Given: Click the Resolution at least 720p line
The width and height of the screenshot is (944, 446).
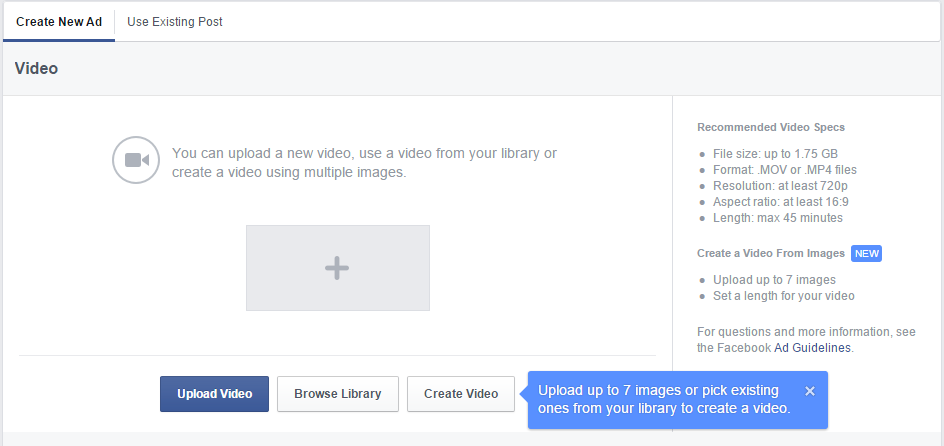Looking at the screenshot, I should (780, 186).
